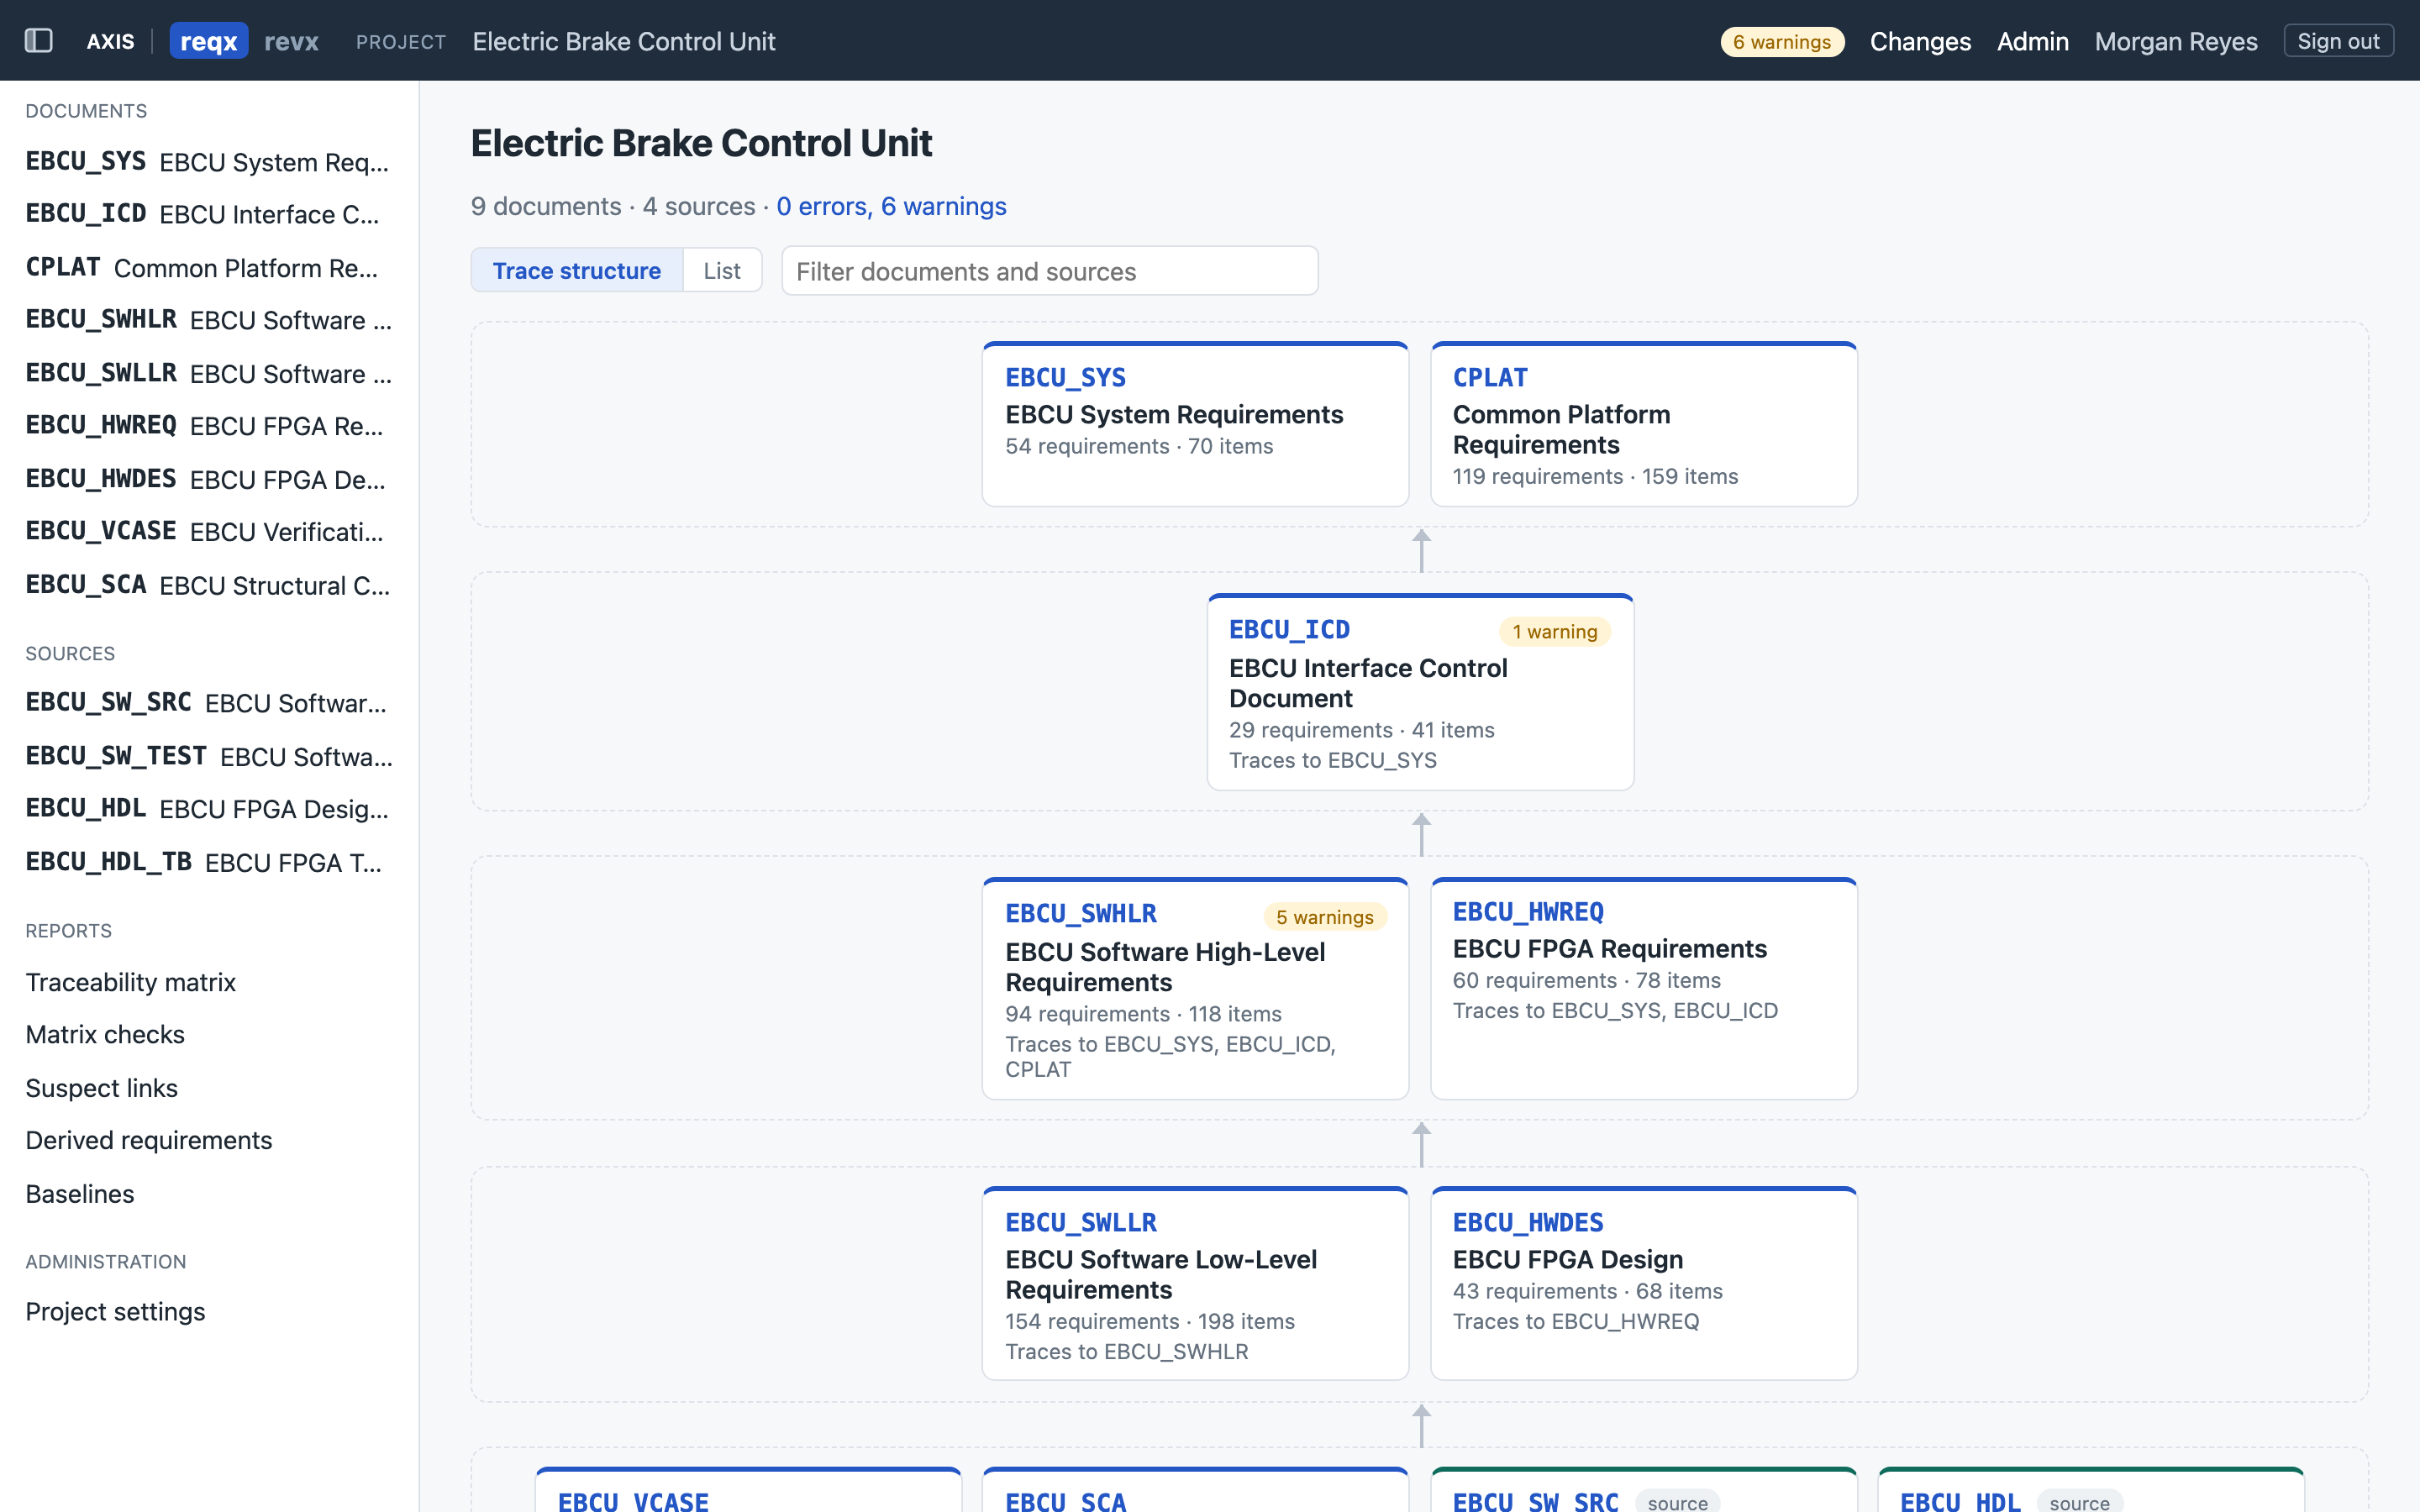Switch to the reqx app
The image size is (2420, 1512).
pos(208,41)
